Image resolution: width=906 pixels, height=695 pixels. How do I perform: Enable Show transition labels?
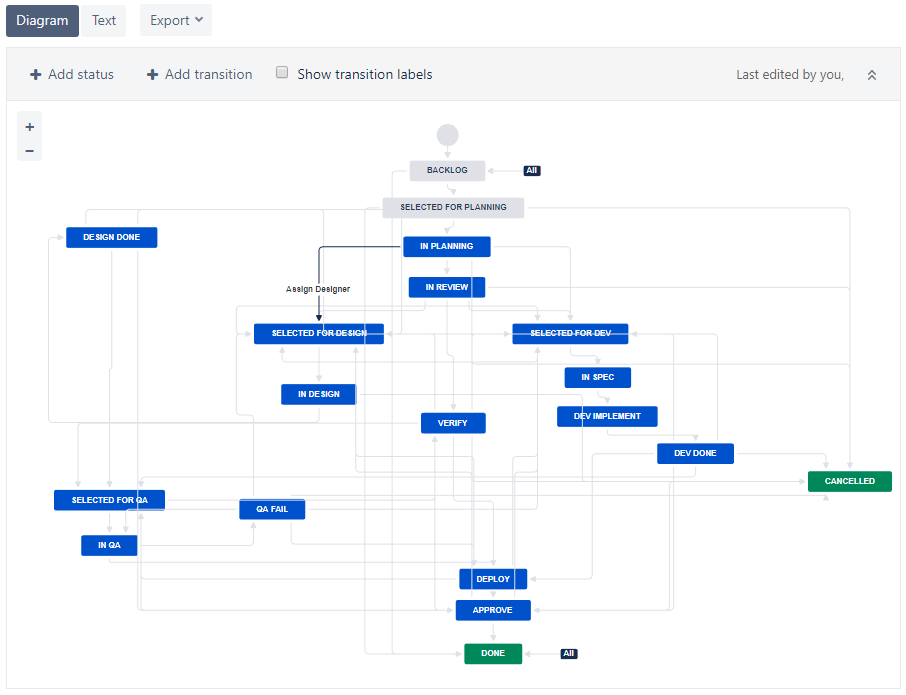282,72
